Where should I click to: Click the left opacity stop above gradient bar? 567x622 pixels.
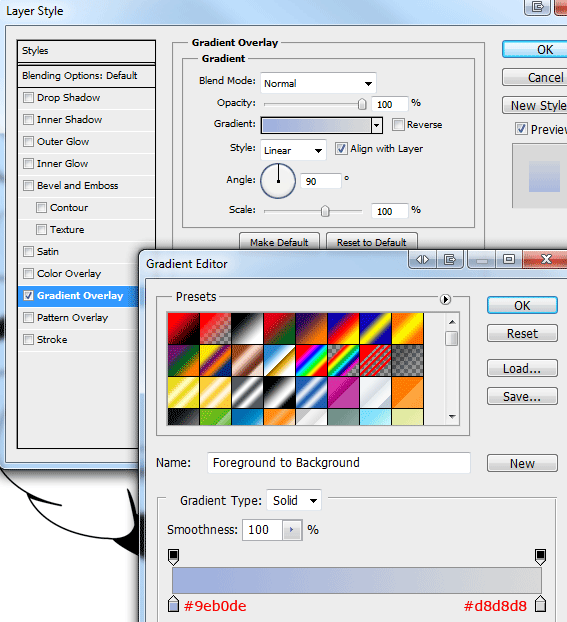pyautogui.click(x=173, y=557)
